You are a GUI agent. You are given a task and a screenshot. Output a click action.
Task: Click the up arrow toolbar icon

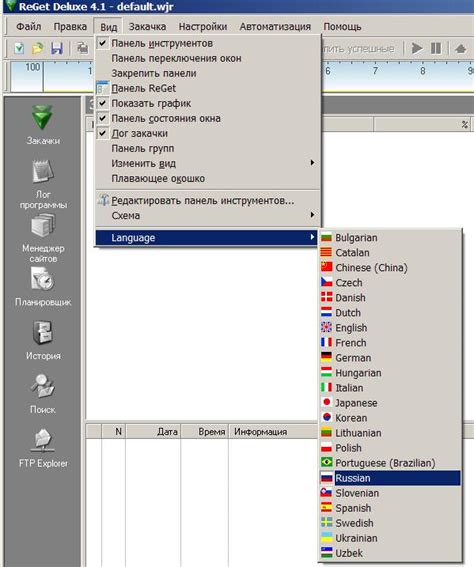pos(460,48)
